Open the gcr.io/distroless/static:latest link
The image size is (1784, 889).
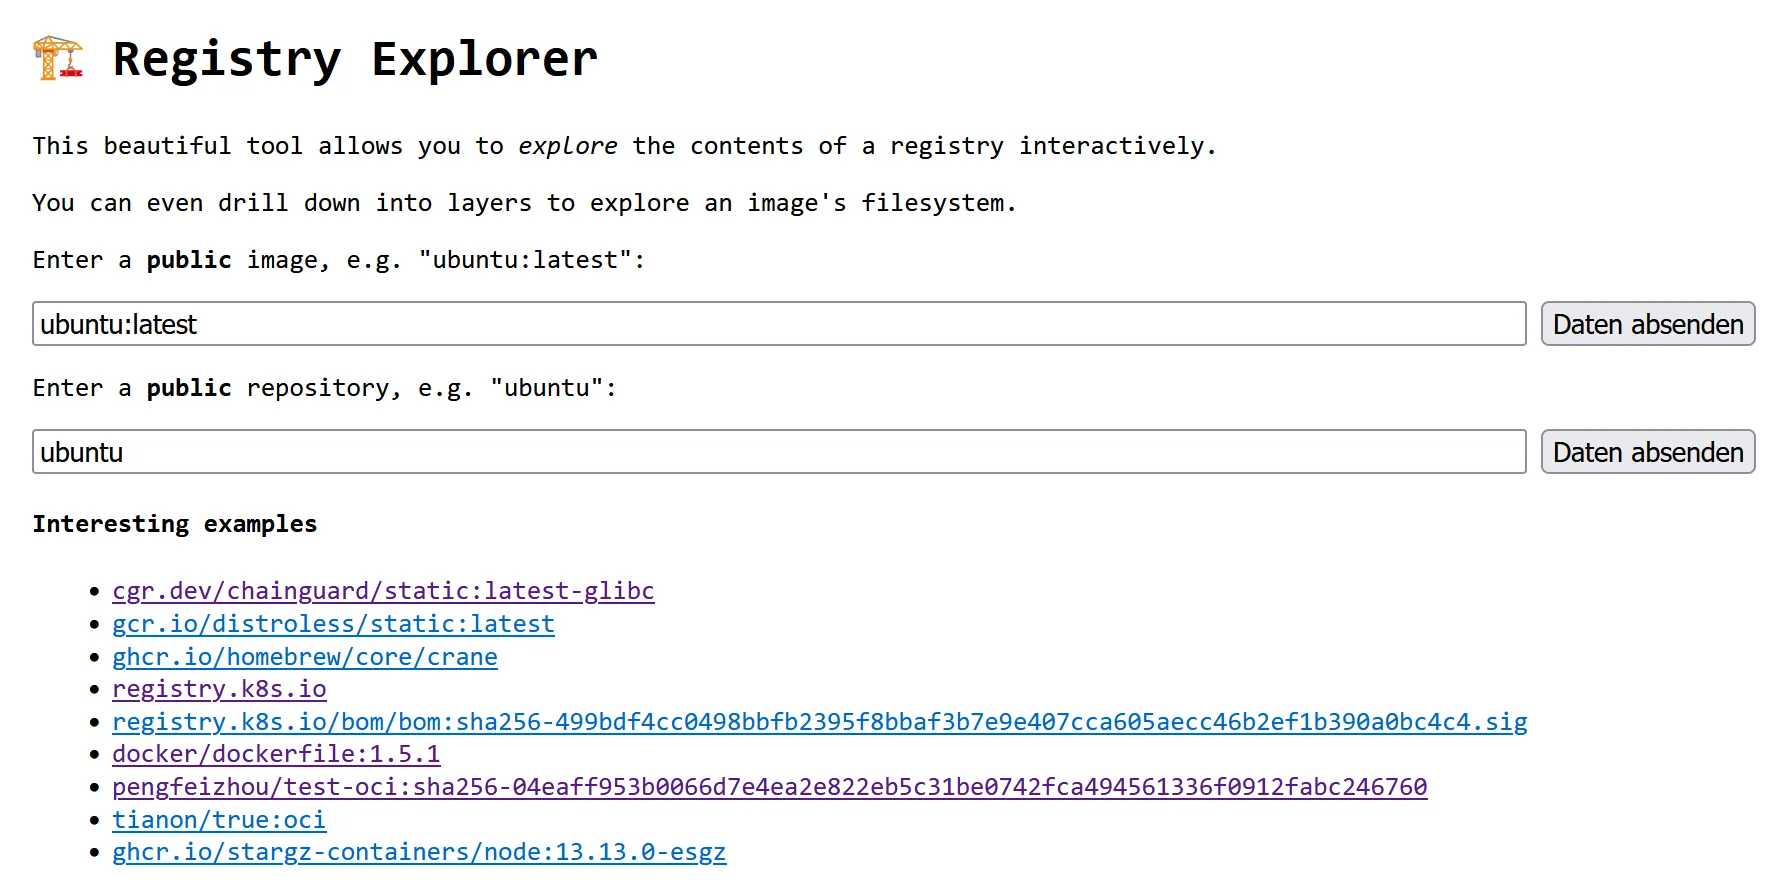(333, 624)
